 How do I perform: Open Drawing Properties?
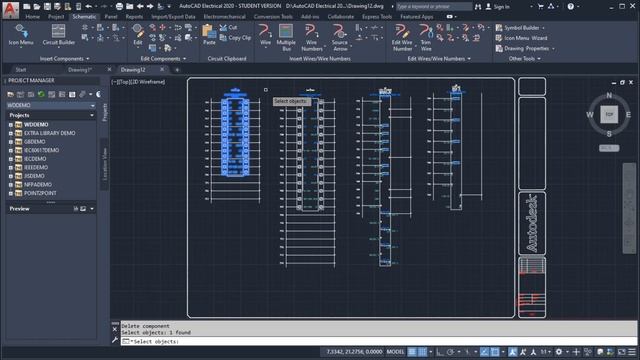(525, 49)
